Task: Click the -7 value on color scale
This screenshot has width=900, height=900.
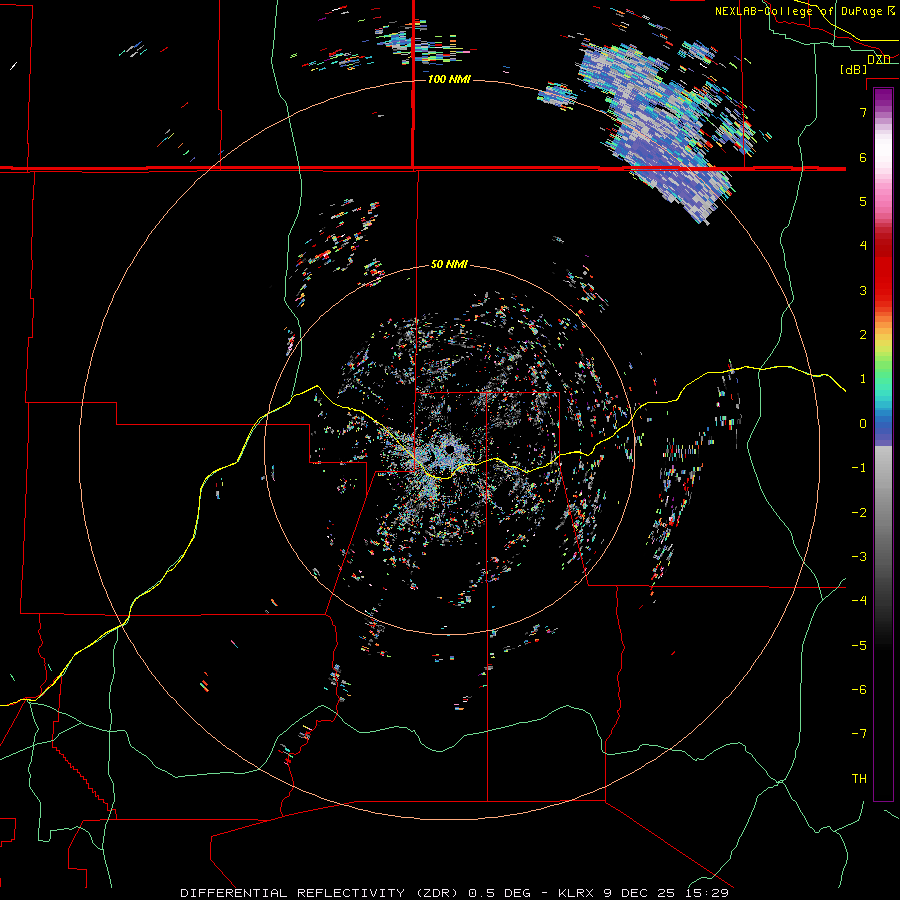Action: click(859, 734)
